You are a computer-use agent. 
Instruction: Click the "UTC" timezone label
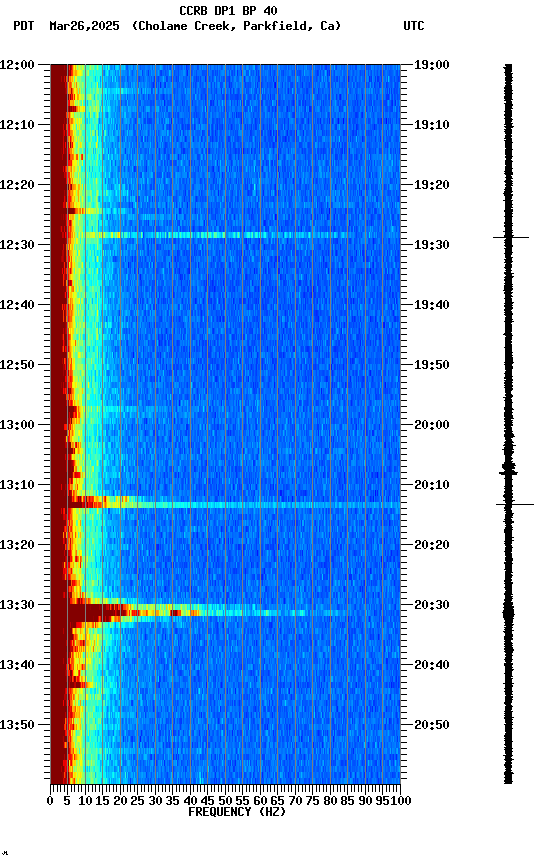414,26
